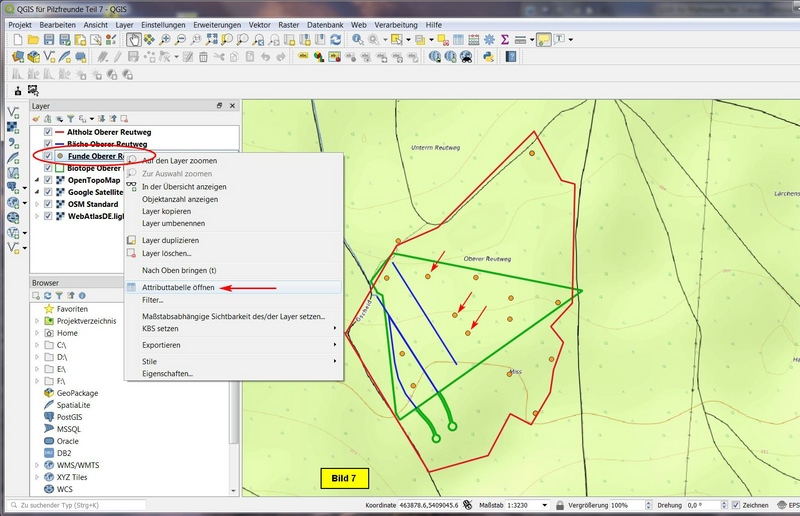Click the filter icon in Browser panel
800x516 pixels.
tap(59, 296)
